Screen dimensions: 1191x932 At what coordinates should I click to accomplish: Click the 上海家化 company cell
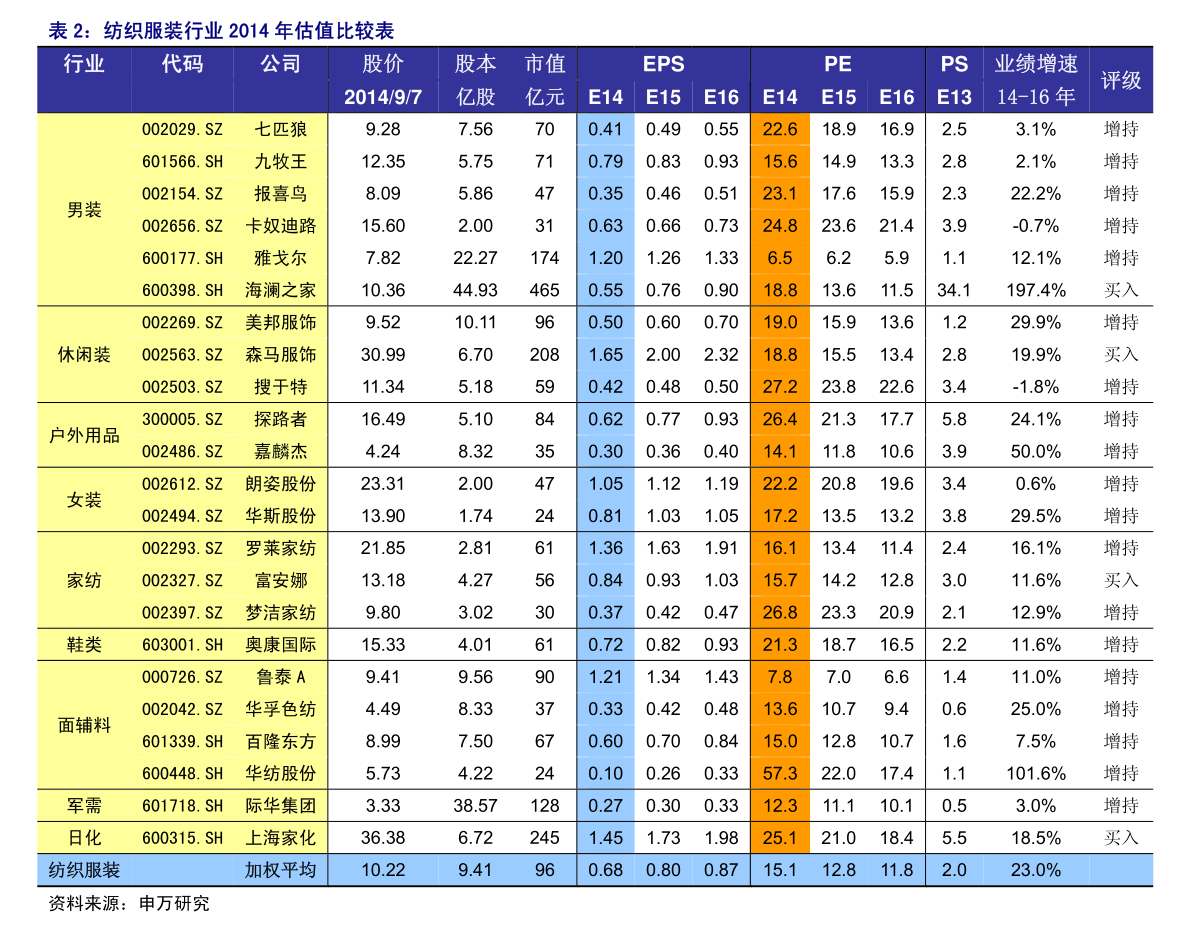(x=280, y=838)
